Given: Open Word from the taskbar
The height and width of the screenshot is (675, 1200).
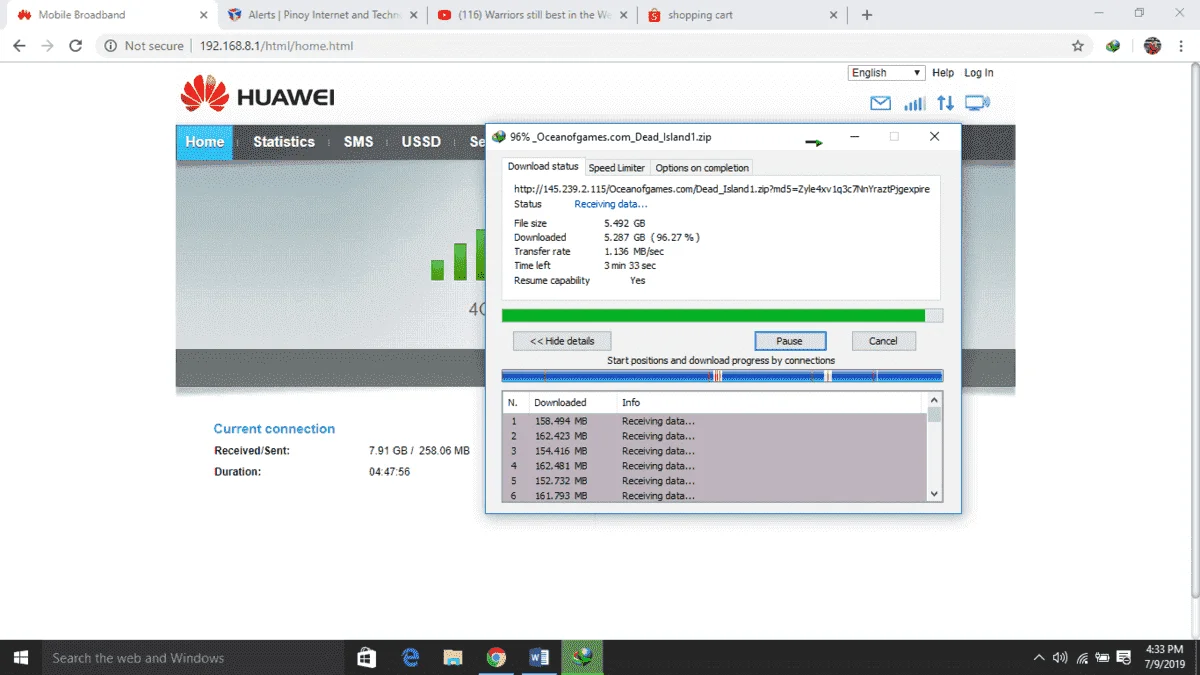Looking at the screenshot, I should click(x=539, y=658).
